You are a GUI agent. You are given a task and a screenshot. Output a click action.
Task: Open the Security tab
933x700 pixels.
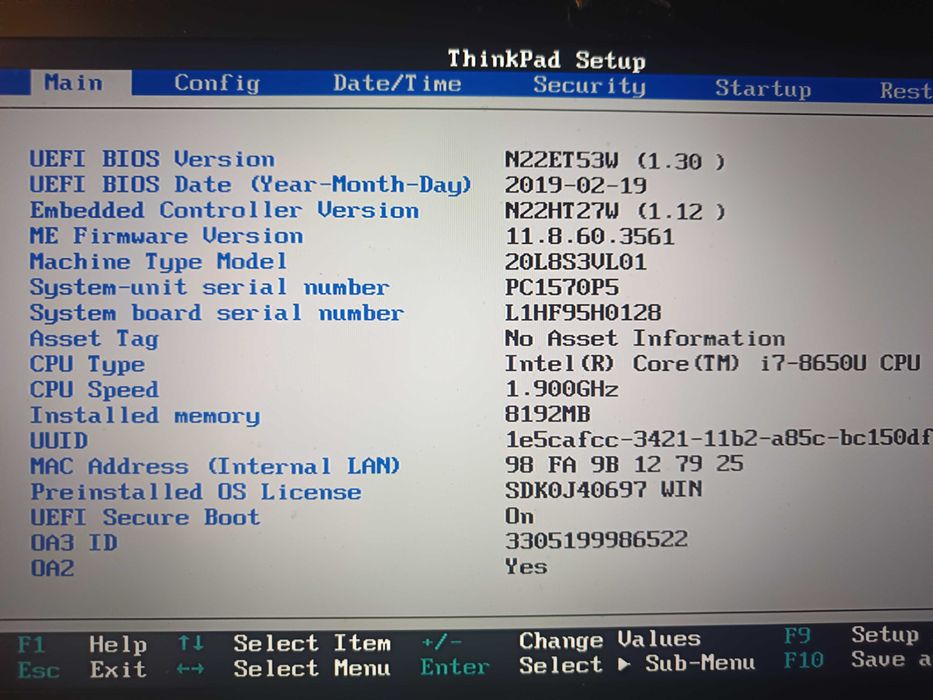[589, 86]
